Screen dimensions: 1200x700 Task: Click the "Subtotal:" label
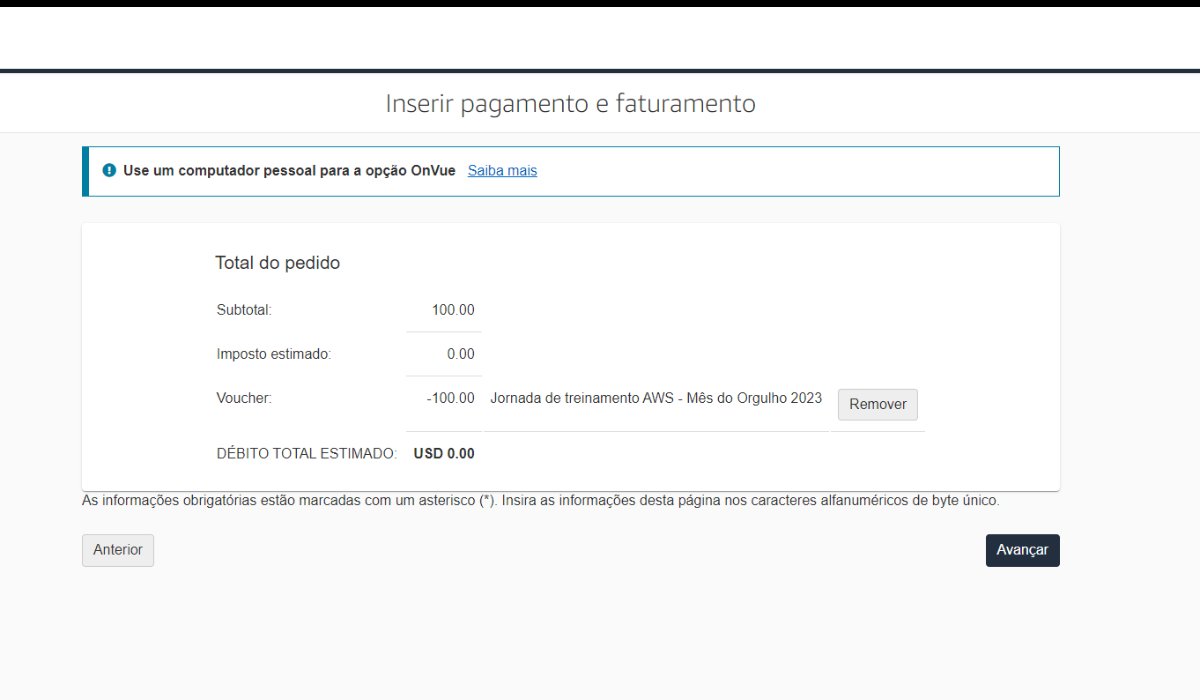point(244,310)
